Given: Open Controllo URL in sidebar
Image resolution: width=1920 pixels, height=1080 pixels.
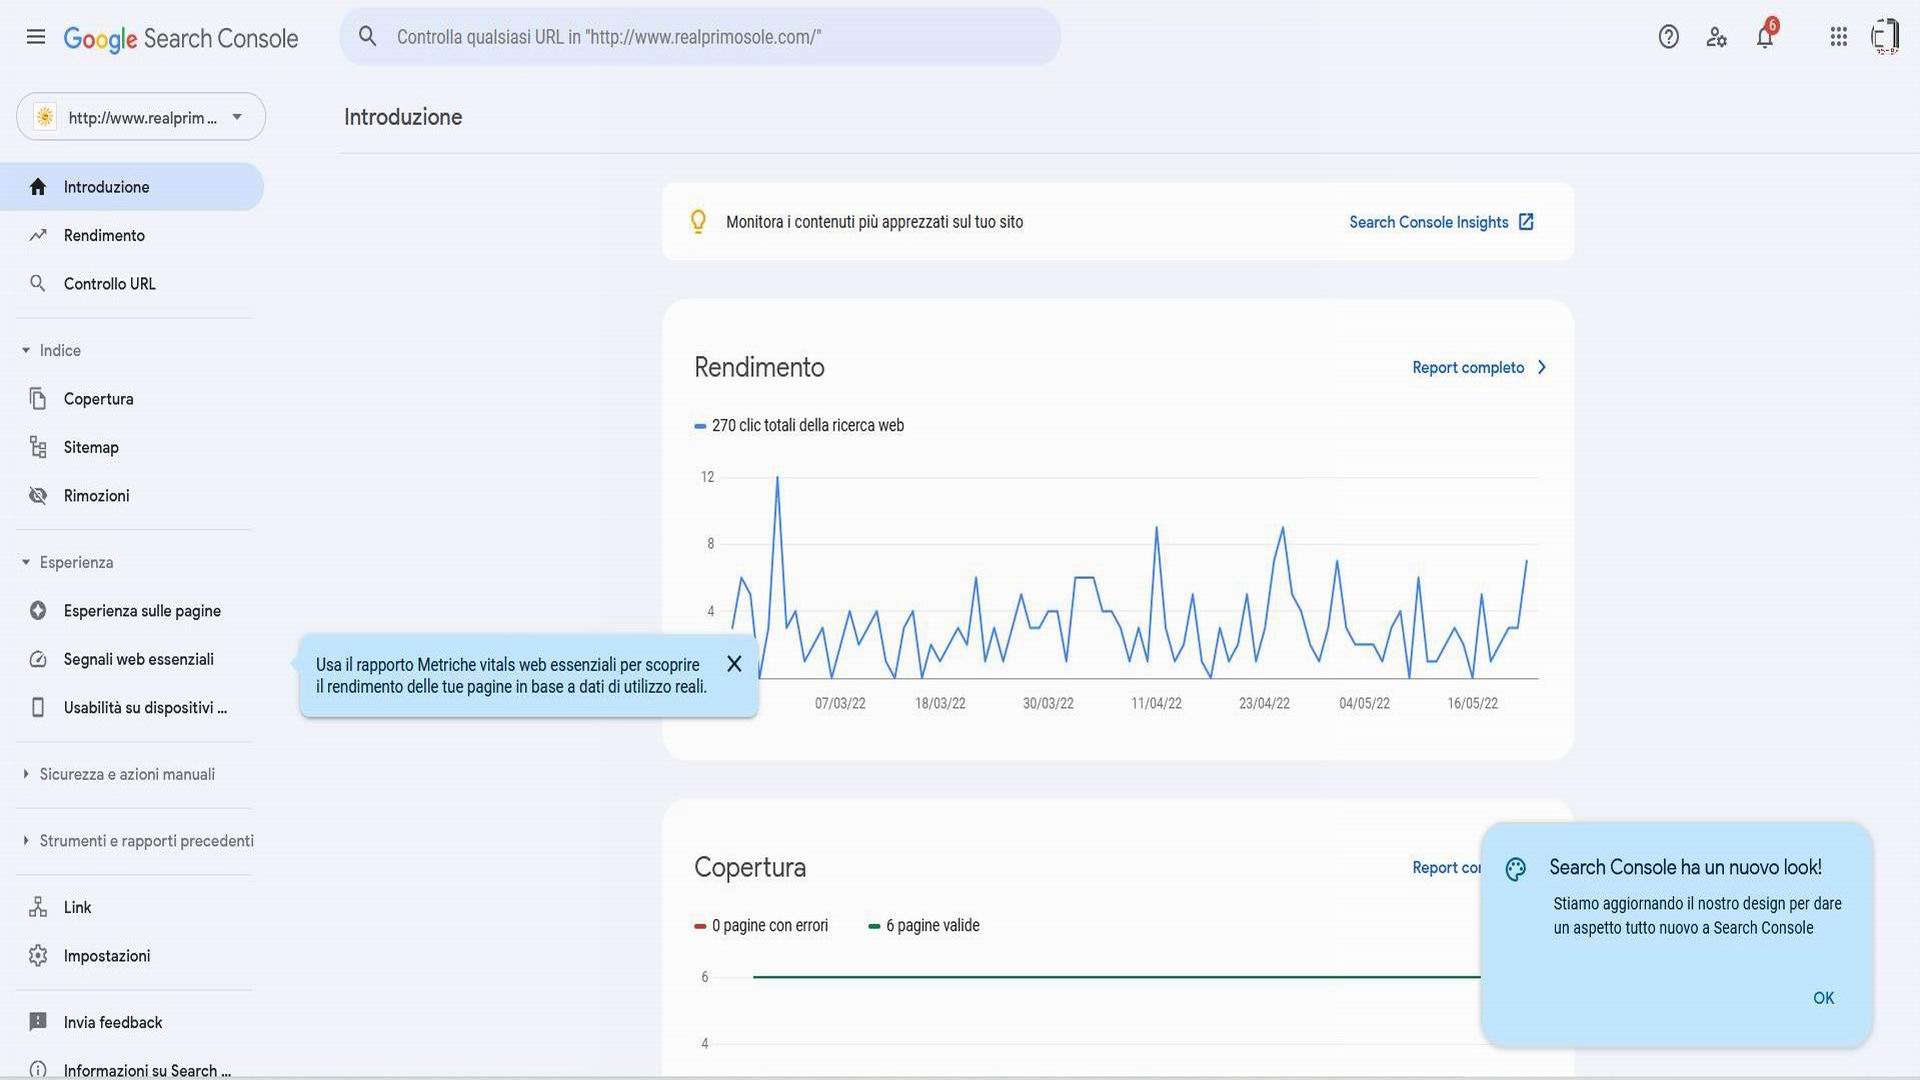Looking at the screenshot, I should click(132, 284).
